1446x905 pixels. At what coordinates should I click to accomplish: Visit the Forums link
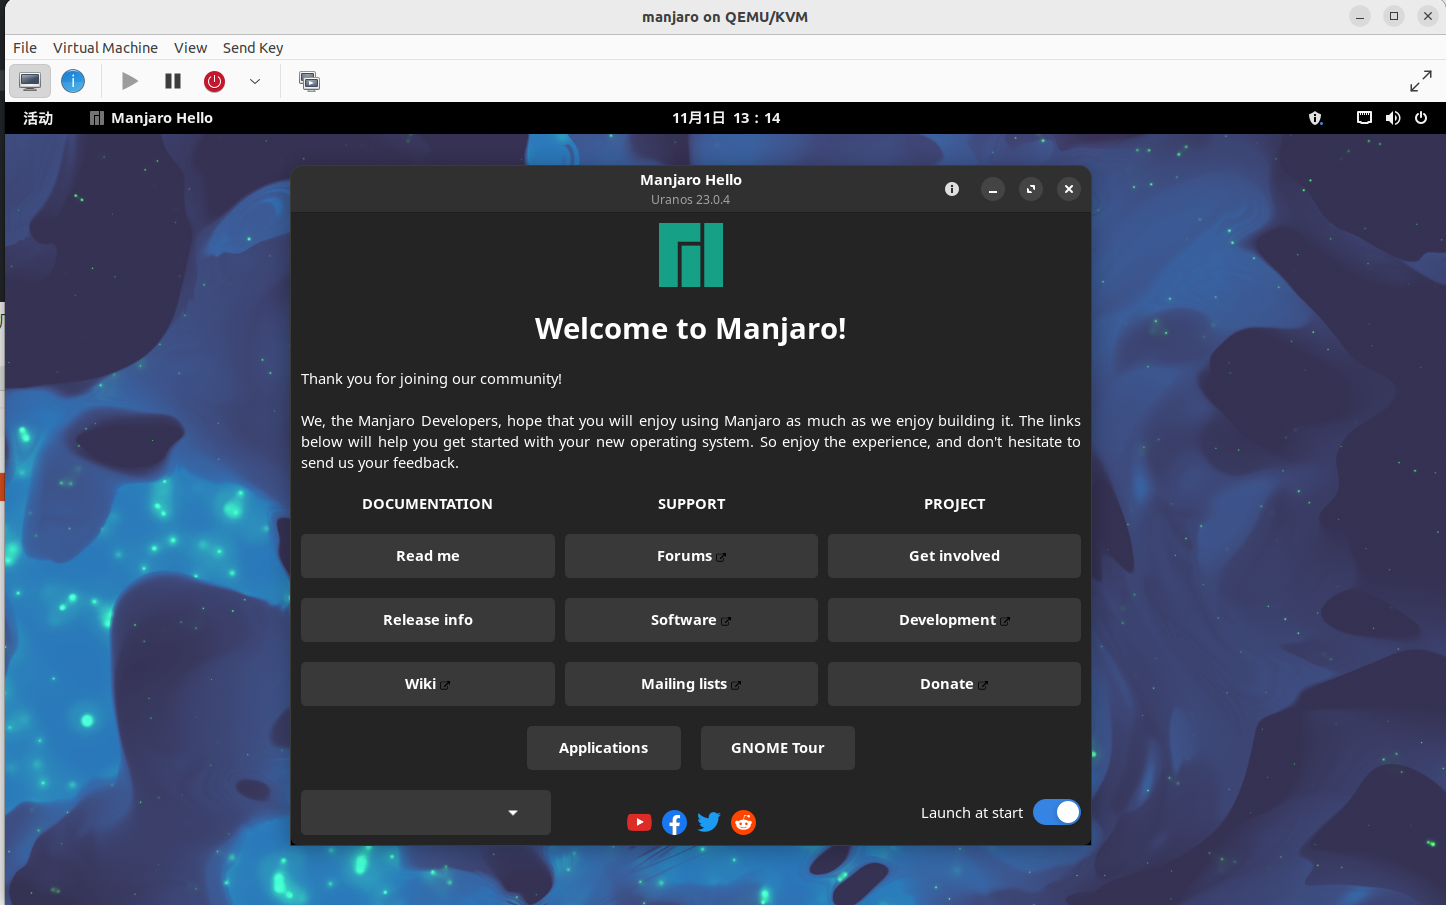click(691, 556)
